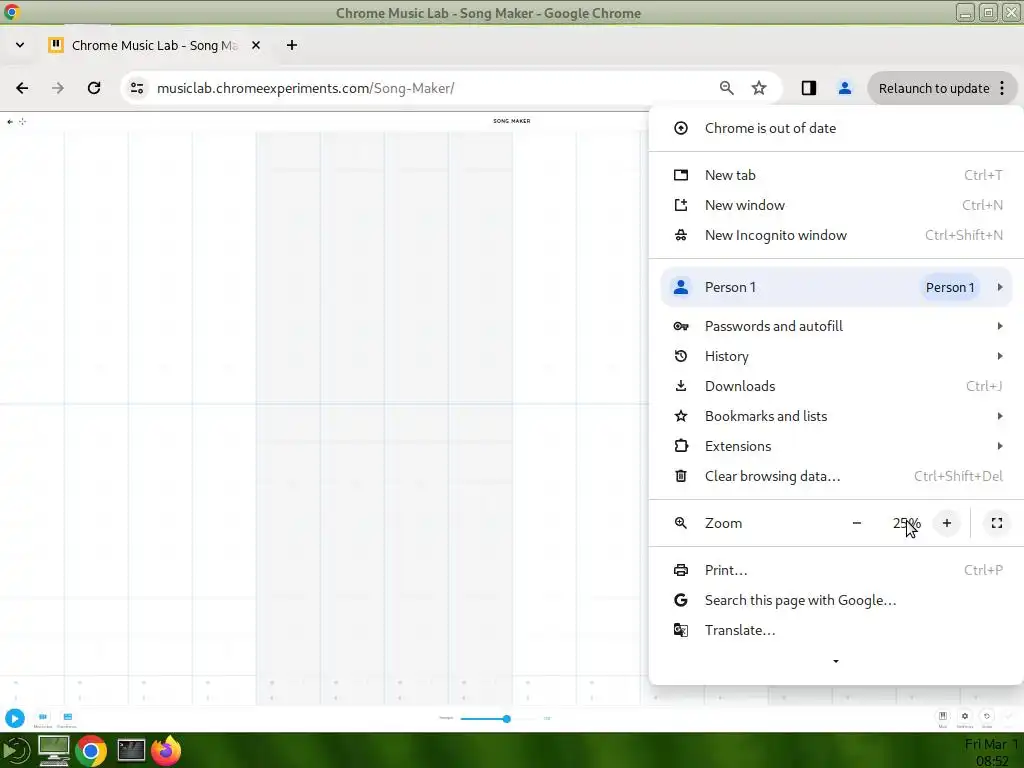
Task: Open Downloads from the menu
Action: click(x=836, y=386)
